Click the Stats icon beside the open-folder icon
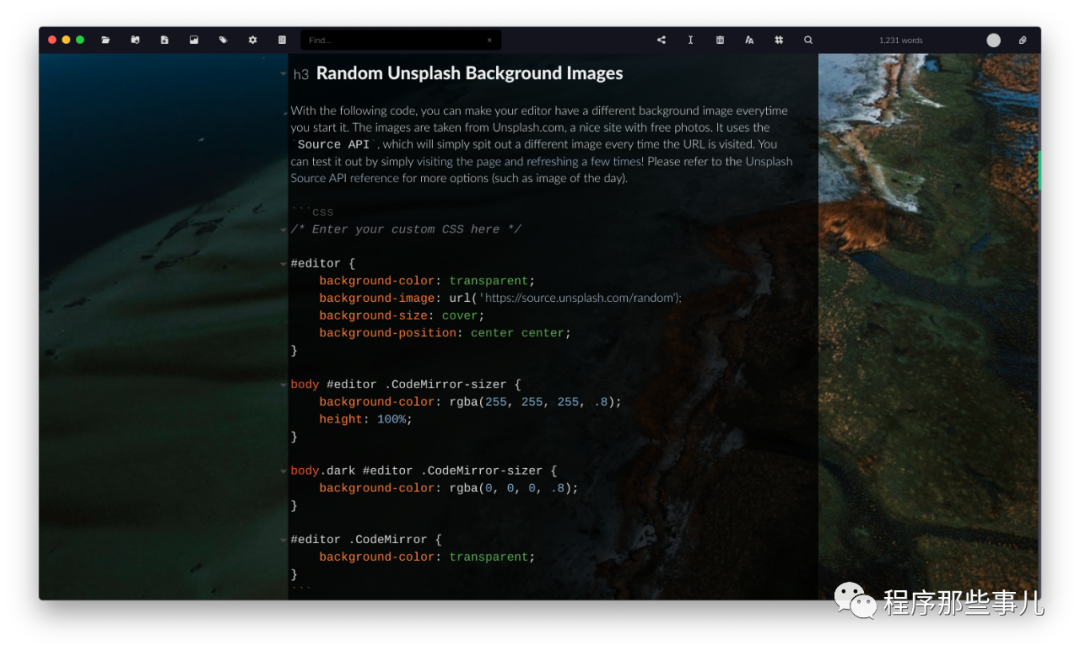This screenshot has height=651, width=1080. [135, 40]
